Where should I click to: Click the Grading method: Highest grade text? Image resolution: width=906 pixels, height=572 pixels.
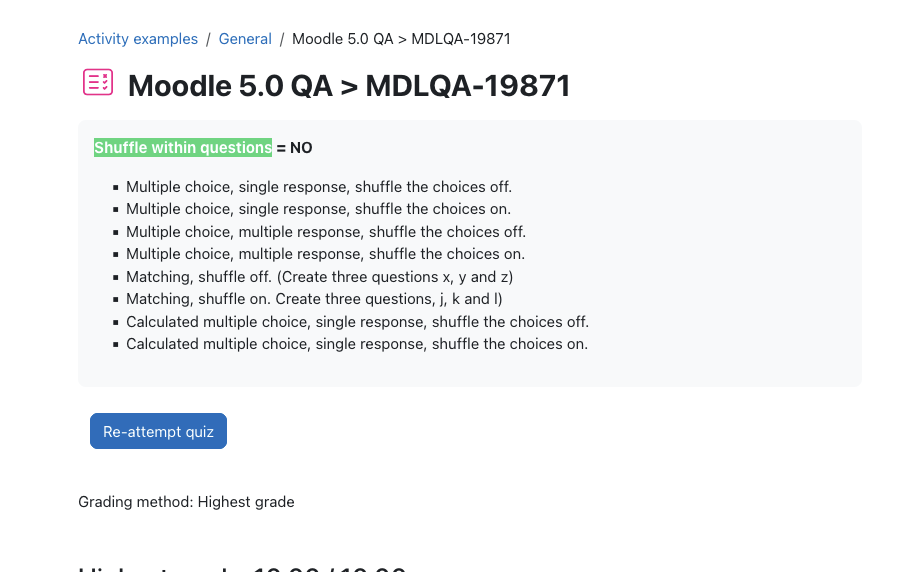(186, 502)
